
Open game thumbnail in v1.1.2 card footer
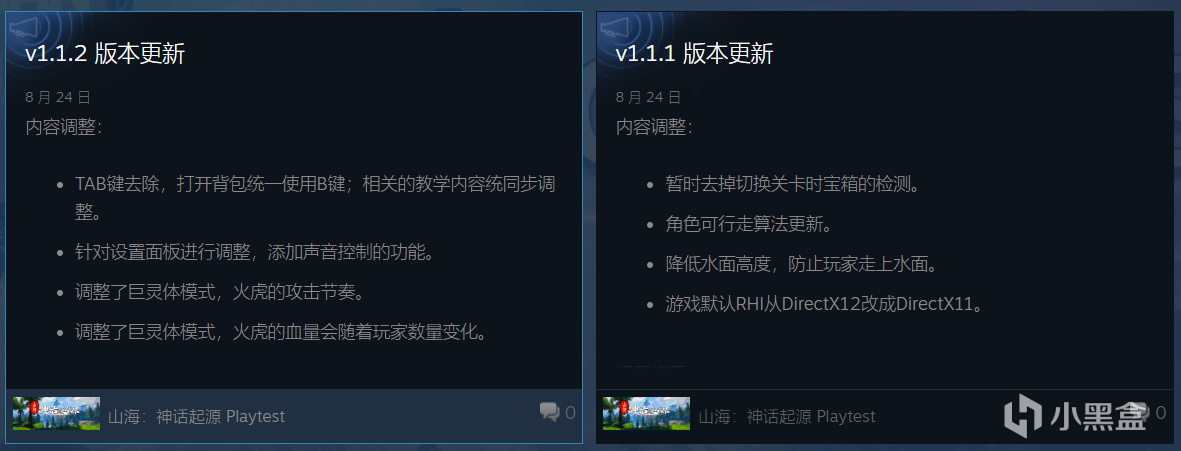point(56,413)
